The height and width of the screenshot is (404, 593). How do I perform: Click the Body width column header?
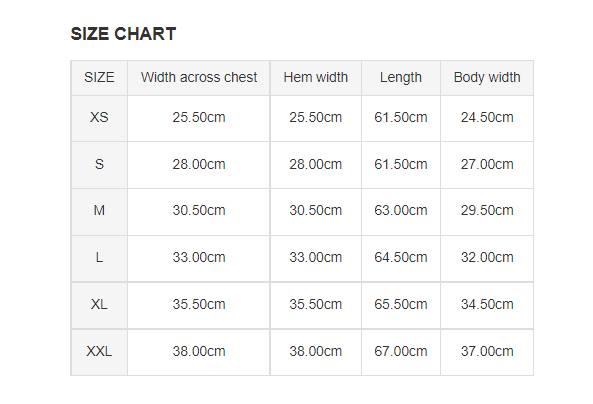(x=487, y=78)
